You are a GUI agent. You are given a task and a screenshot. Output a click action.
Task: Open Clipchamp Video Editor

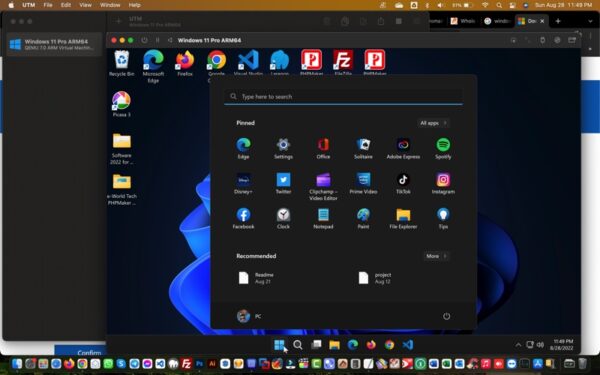point(323,186)
